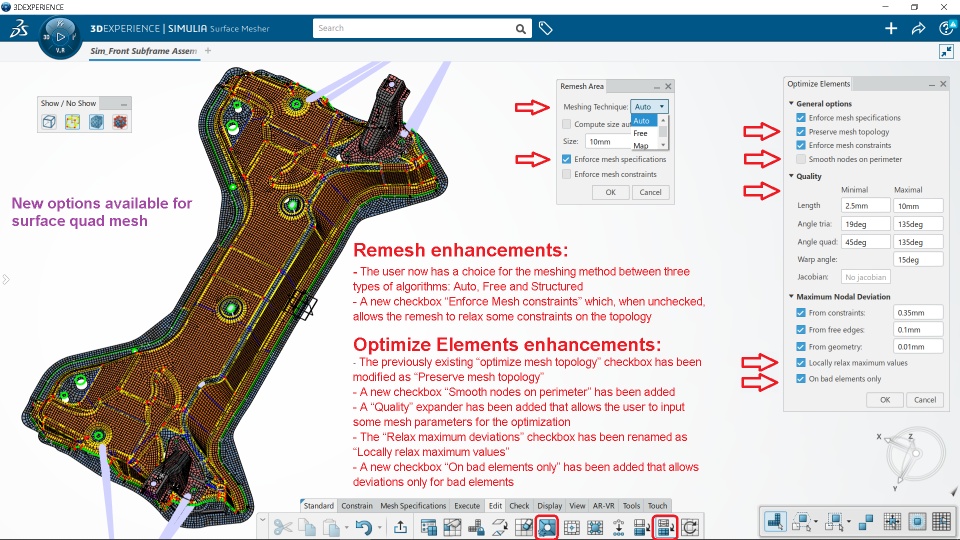Click OK in Remesh Area dialog
960x540 pixels.
[x=610, y=192]
